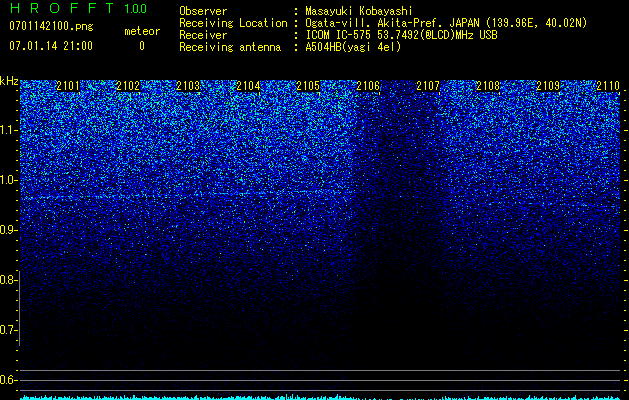Click the date stamp 07.01.14 21:00

(x=51, y=46)
